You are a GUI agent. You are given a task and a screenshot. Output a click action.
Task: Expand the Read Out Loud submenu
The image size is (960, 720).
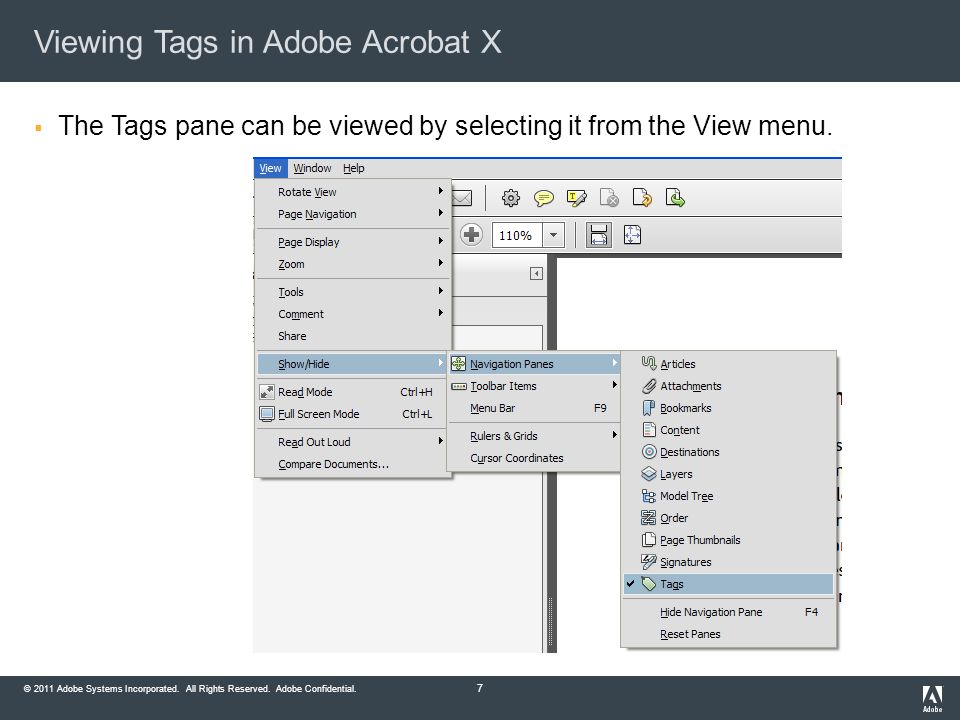[x=353, y=442]
